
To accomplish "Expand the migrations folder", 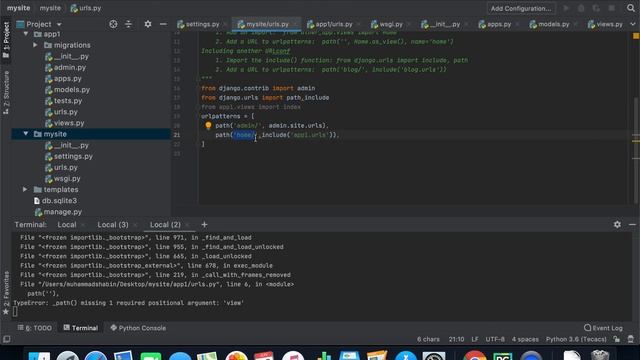I will [x=36, y=45].
